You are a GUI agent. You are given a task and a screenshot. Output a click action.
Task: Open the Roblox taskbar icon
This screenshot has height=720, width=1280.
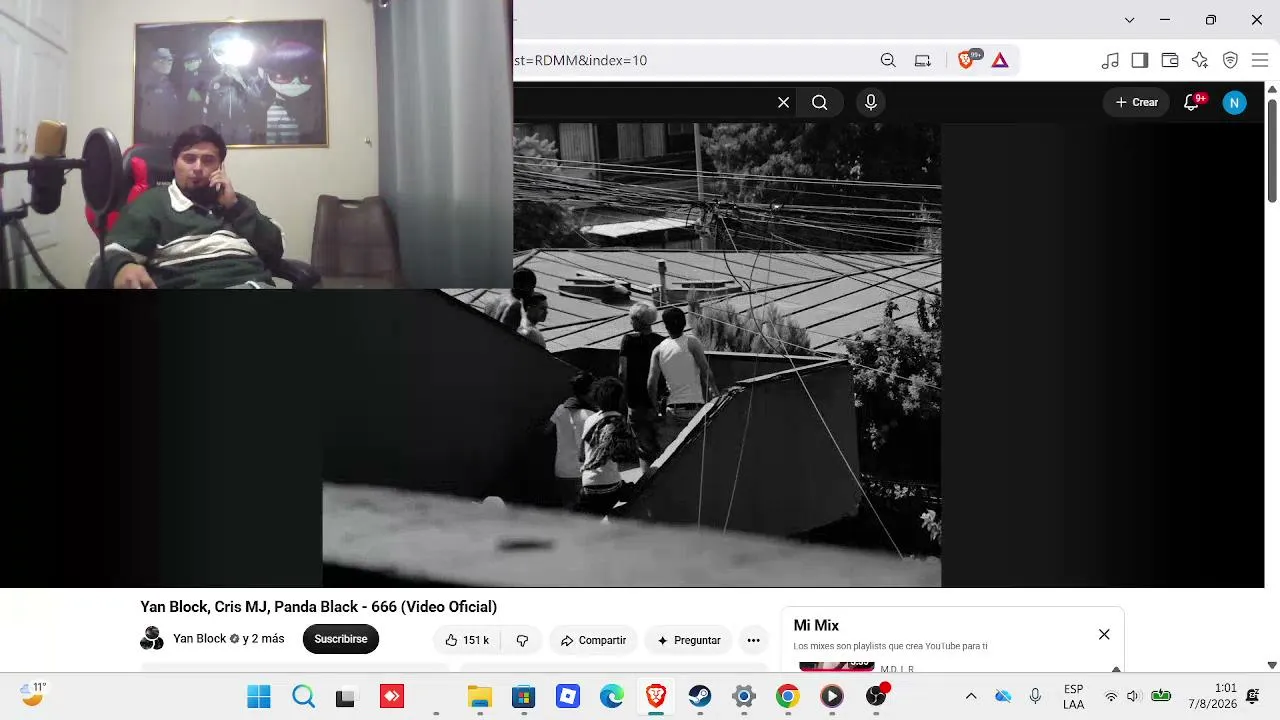click(x=568, y=696)
